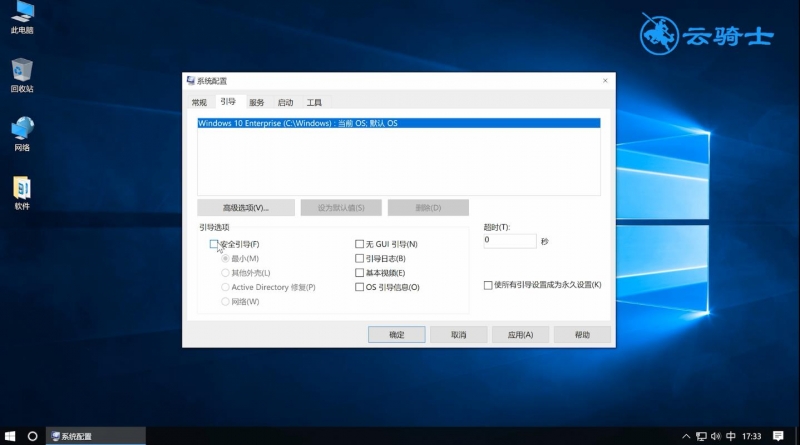This screenshot has width=800, height=445.
Task: Switch to the 启动 tab
Action: click(x=286, y=103)
